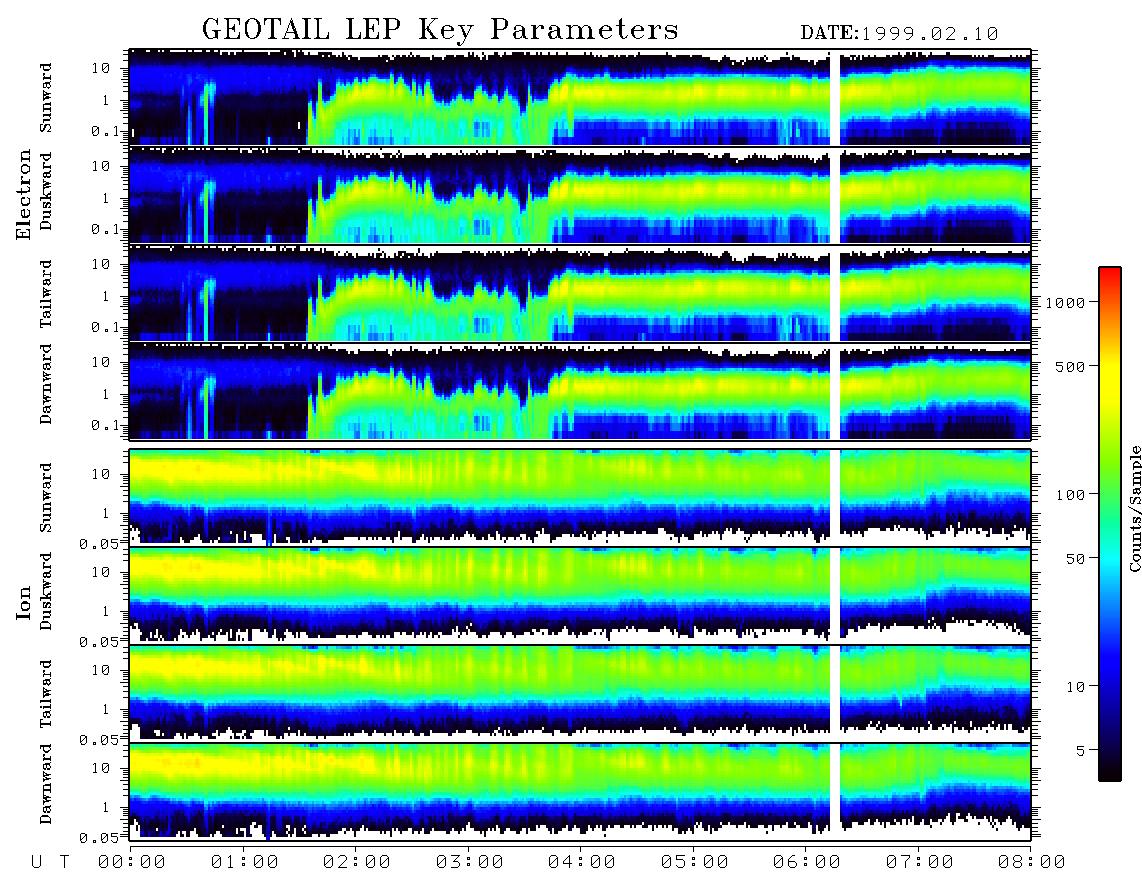Select the DATE:1999.02.10 label
The height and width of the screenshot is (880, 1142).
click(899, 34)
